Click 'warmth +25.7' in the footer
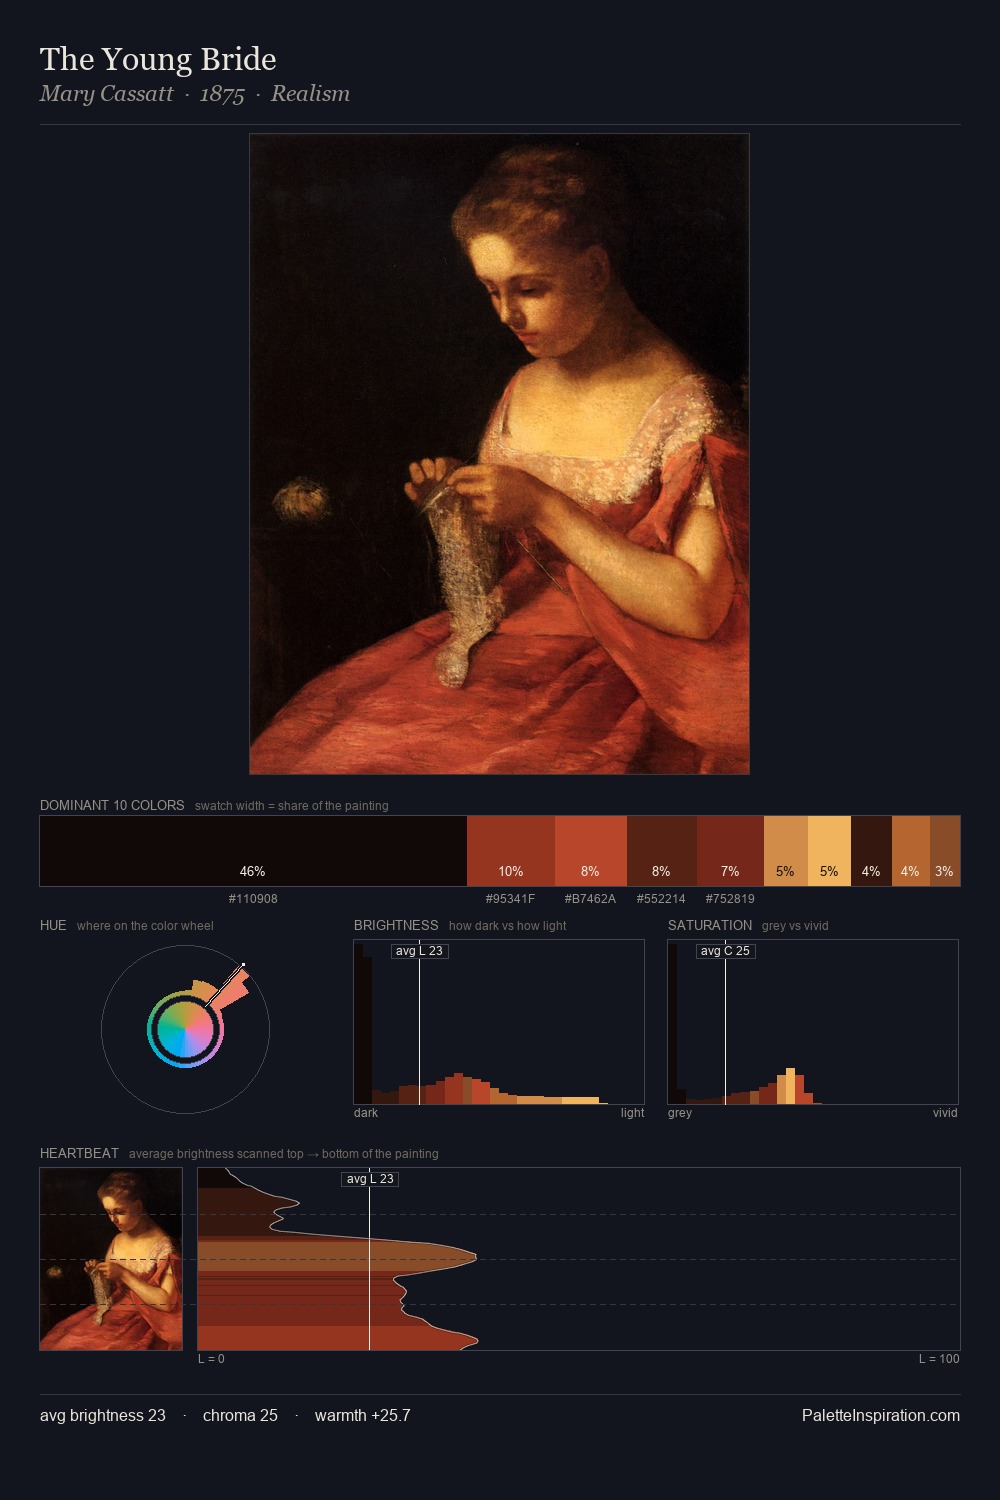Screen dimensions: 1000x1500 click(363, 1415)
